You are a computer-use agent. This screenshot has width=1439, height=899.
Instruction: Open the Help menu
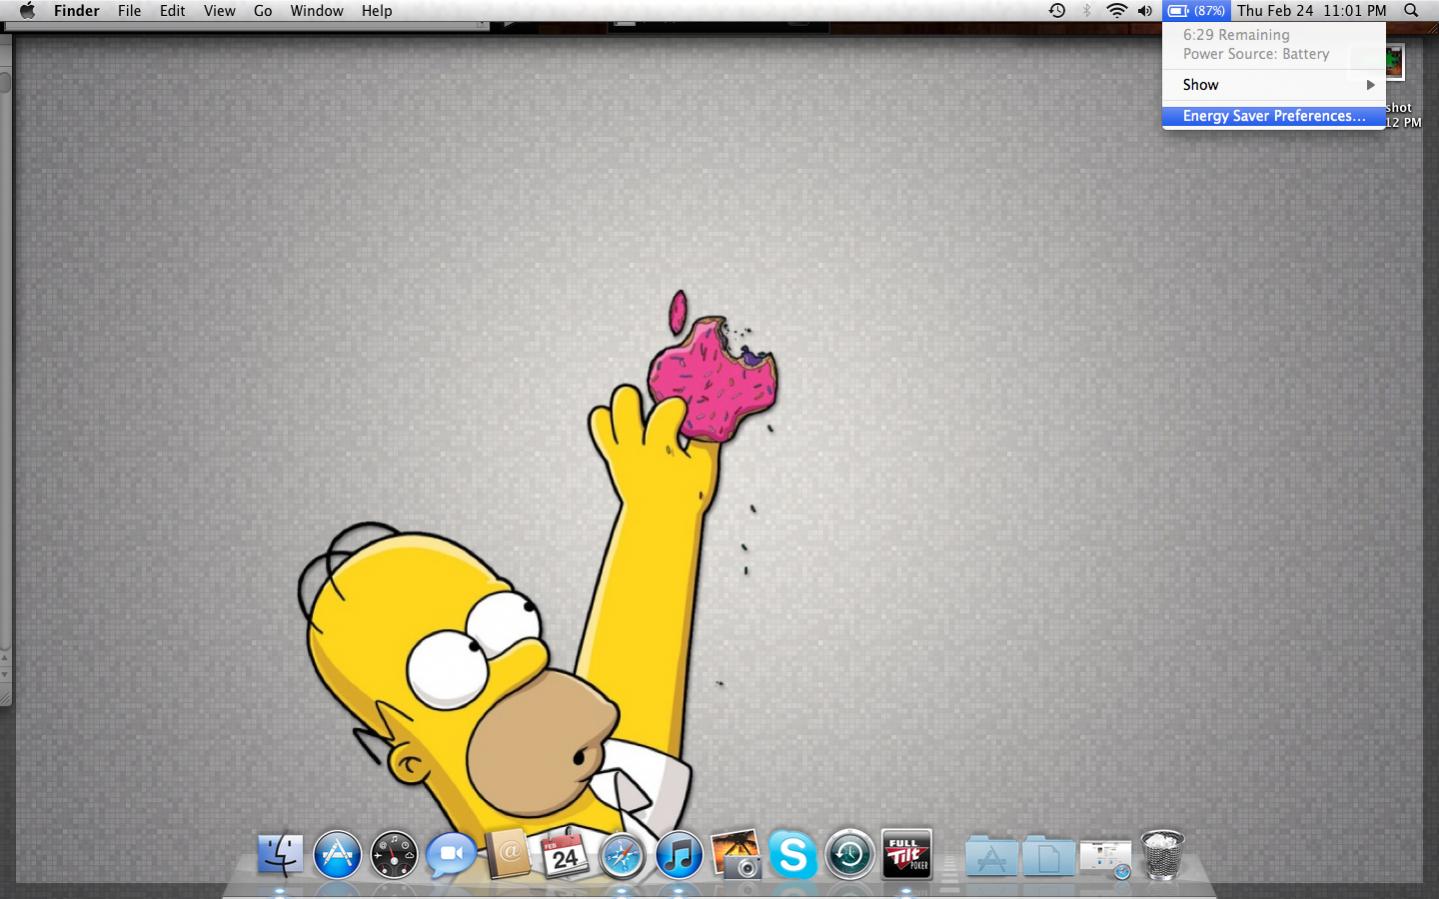(377, 11)
